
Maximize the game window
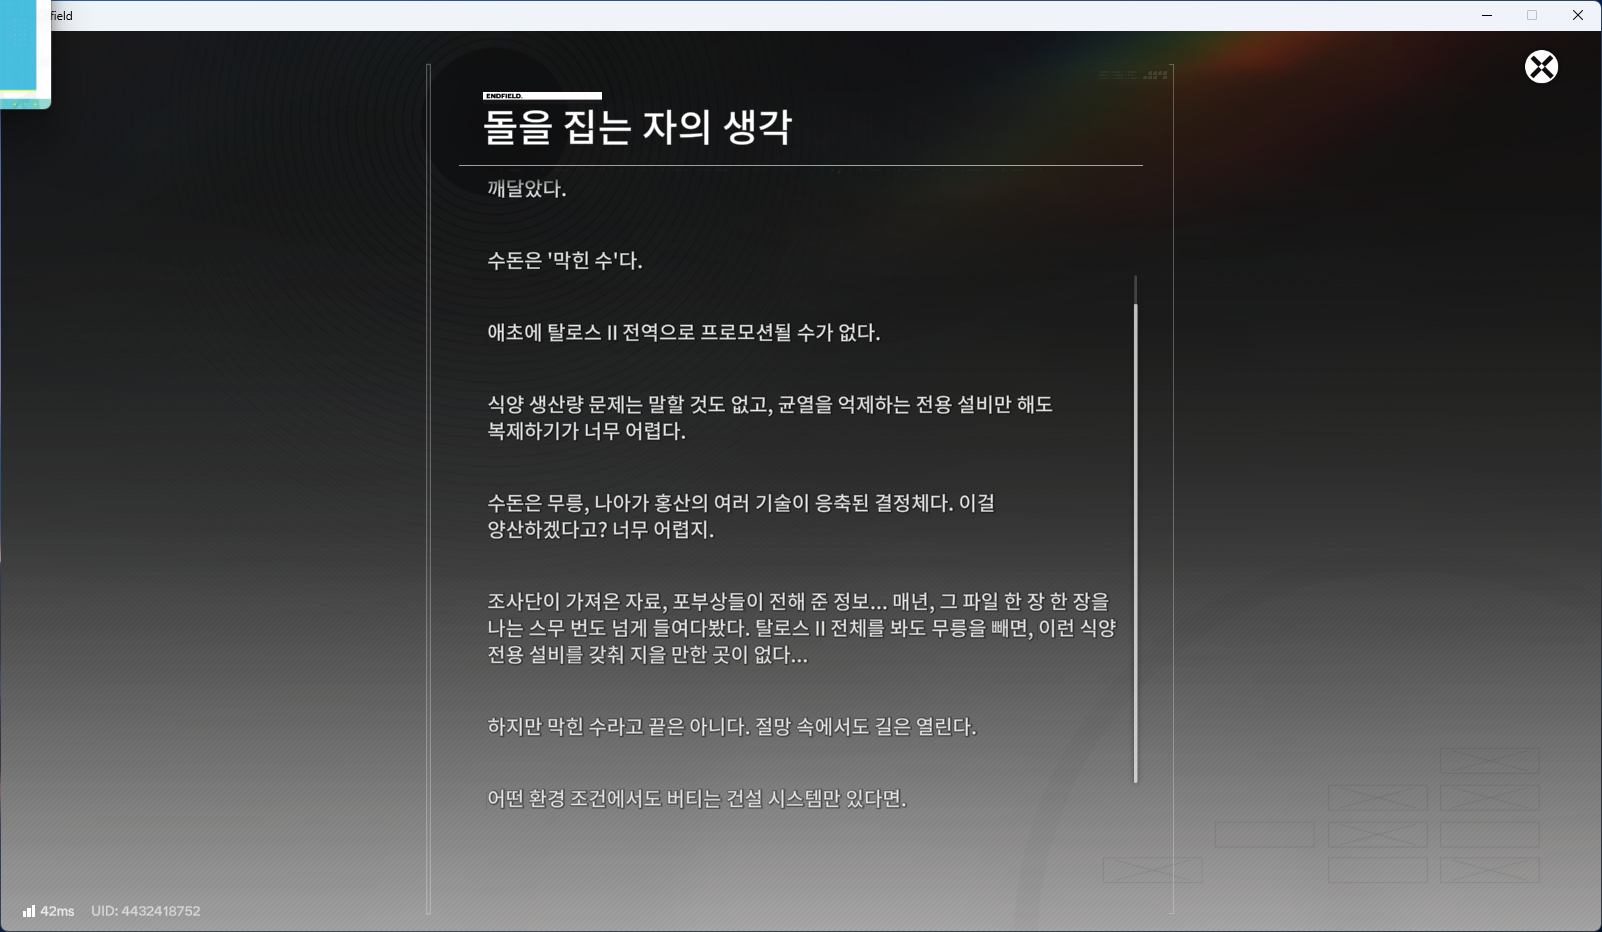point(1532,15)
